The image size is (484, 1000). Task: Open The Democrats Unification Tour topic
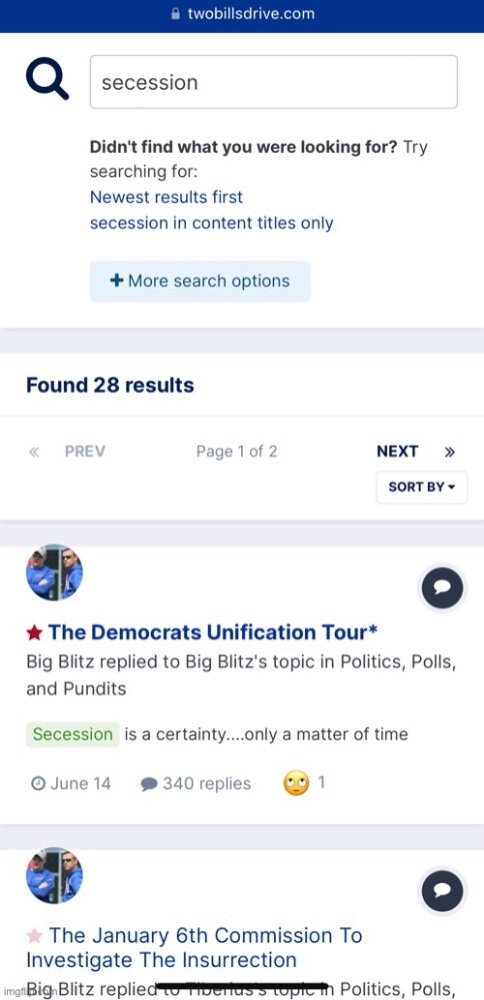point(213,632)
